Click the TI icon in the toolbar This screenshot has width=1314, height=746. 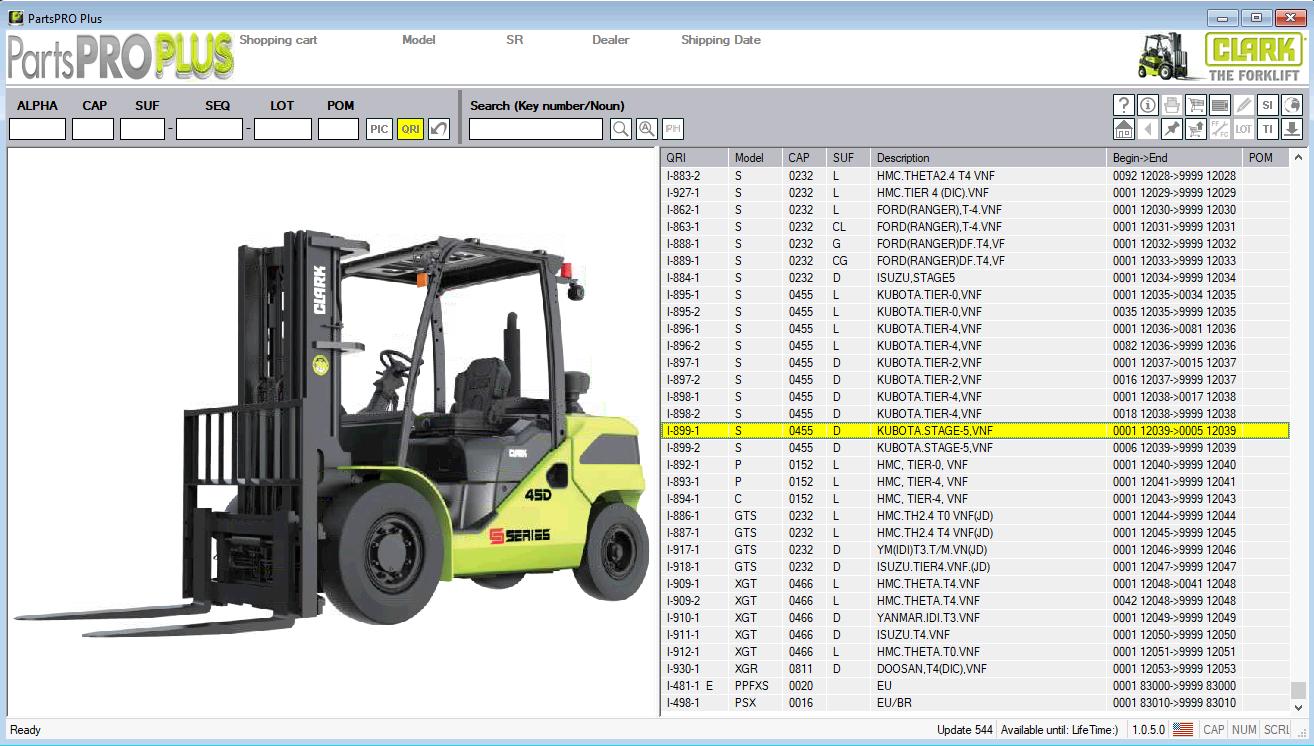point(1267,129)
